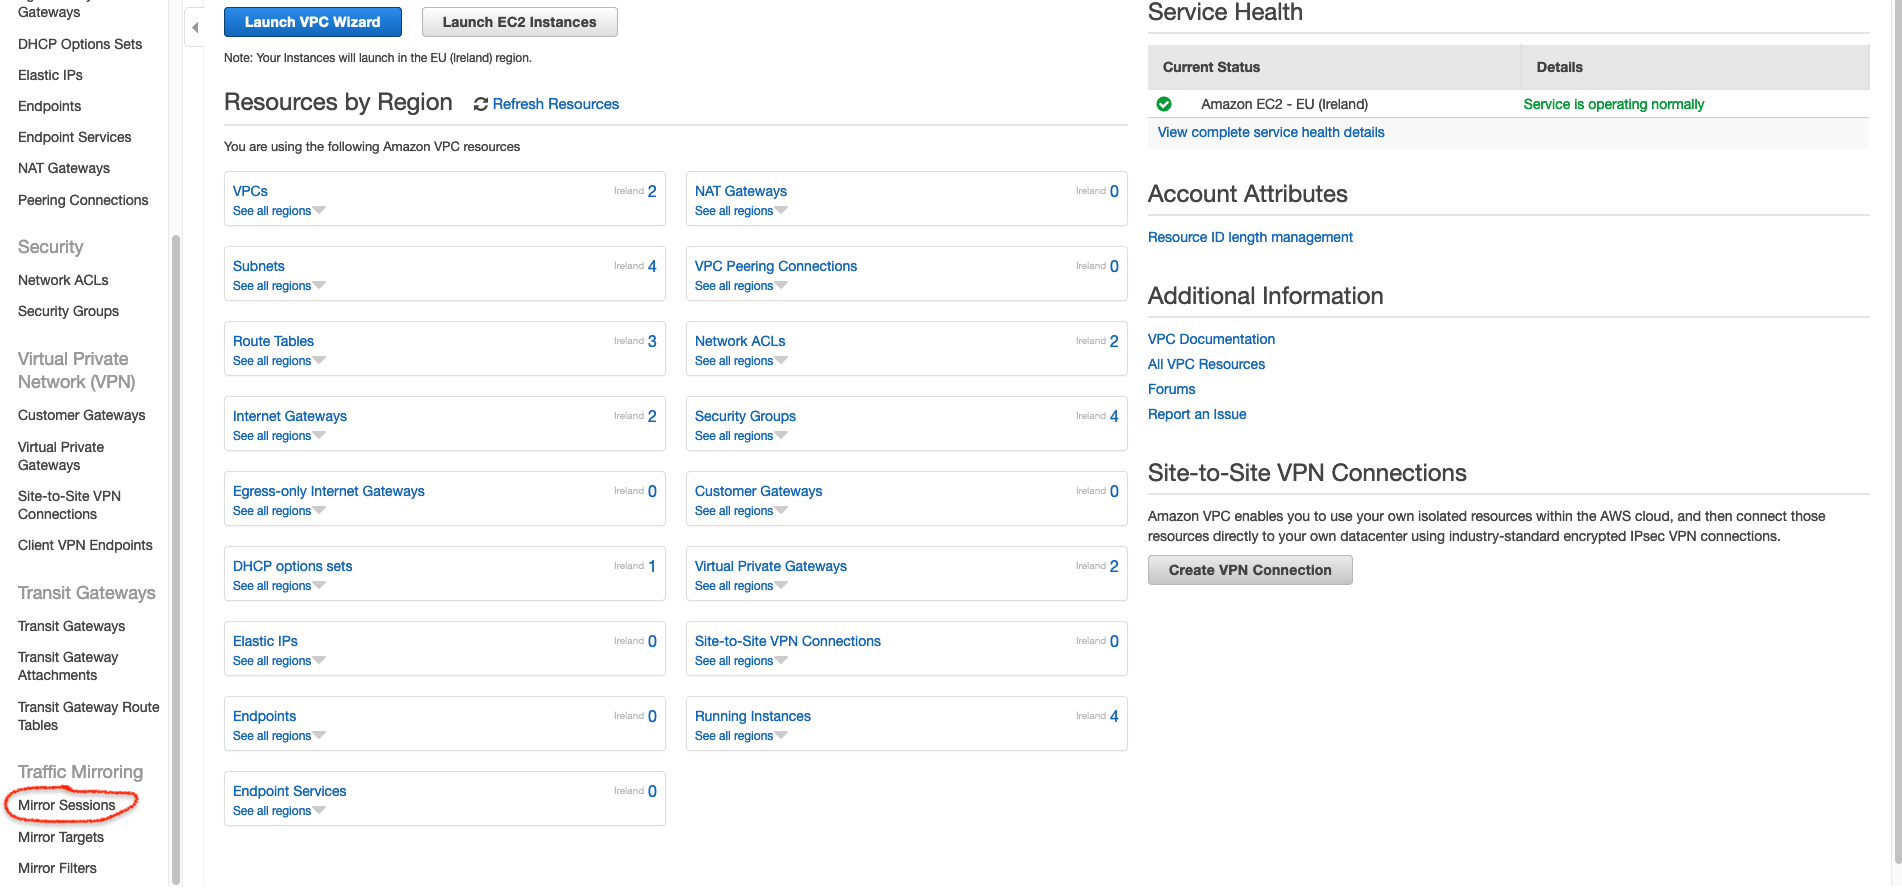The width and height of the screenshot is (1902, 888).
Task: Collapse the sidebar with the arrow handle
Action: pos(195,28)
